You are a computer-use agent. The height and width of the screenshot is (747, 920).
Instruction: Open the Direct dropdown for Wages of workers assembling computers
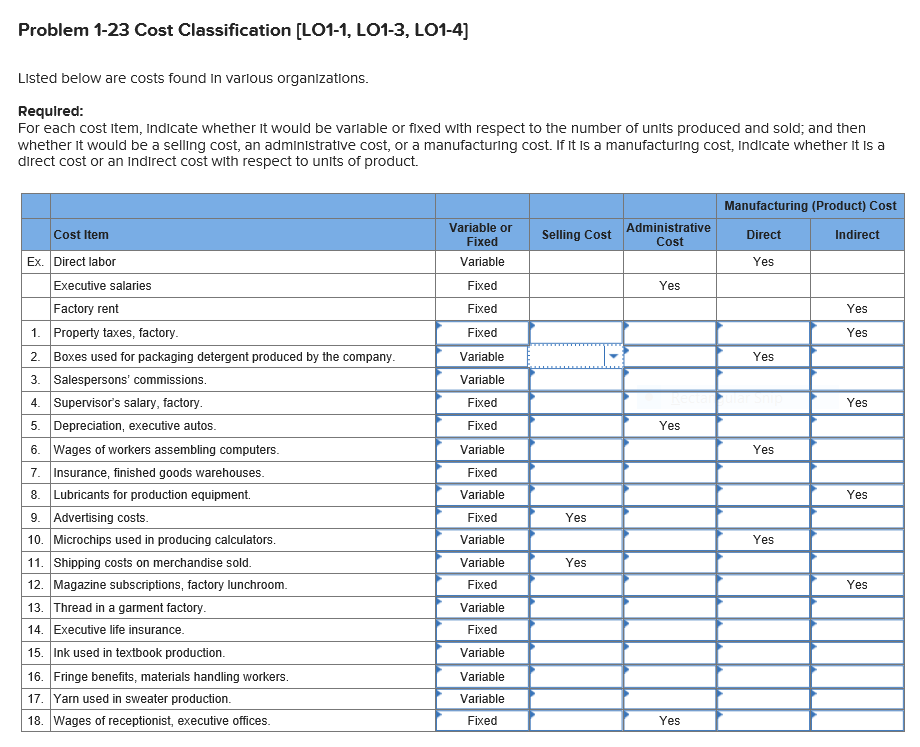[763, 448]
